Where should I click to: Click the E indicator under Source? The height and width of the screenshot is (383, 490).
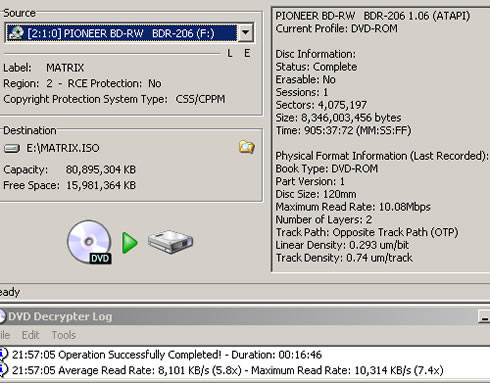tap(247, 53)
